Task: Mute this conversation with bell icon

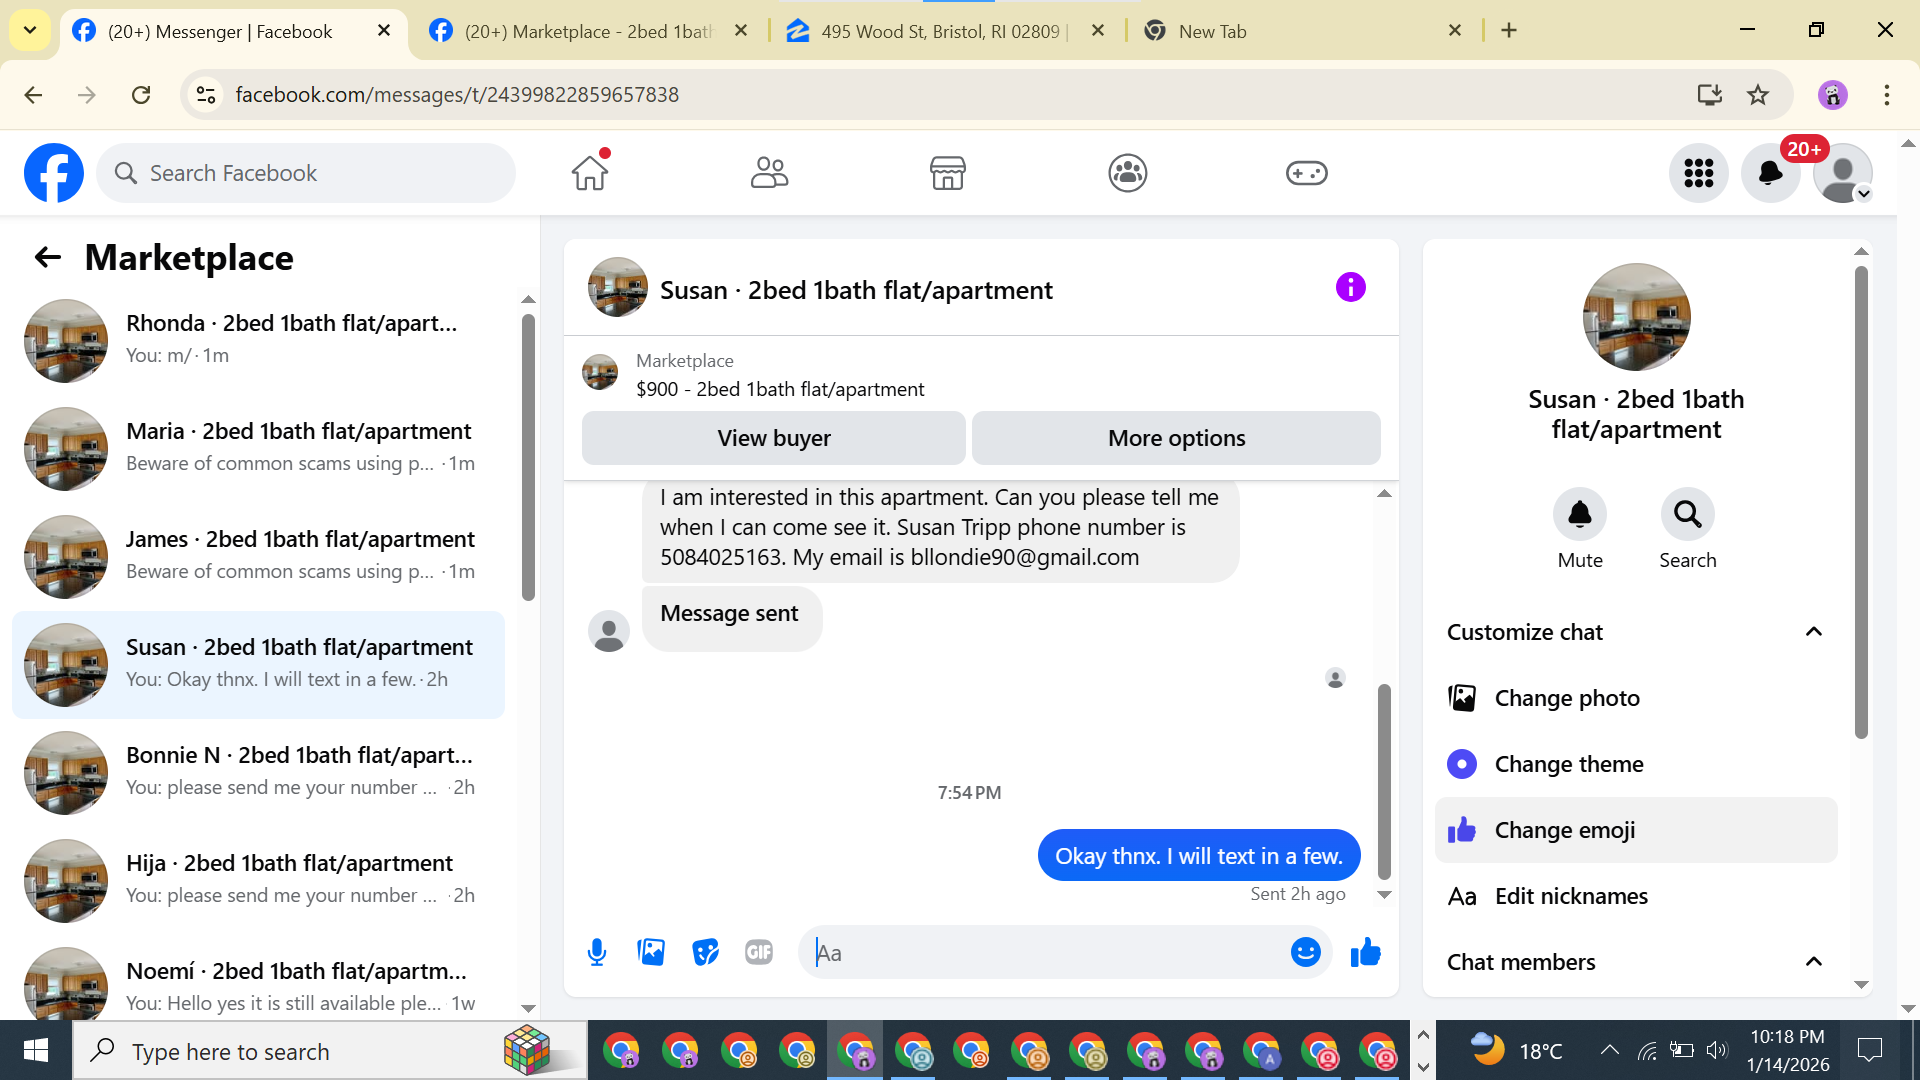Action: (1579, 515)
